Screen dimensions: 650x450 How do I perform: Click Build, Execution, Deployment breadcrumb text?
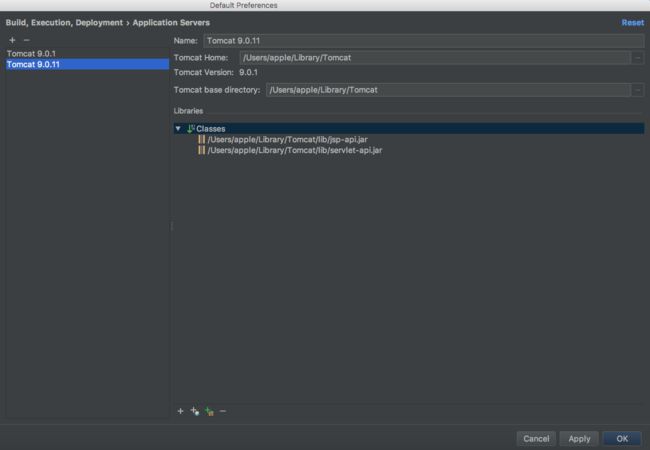coord(64,23)
